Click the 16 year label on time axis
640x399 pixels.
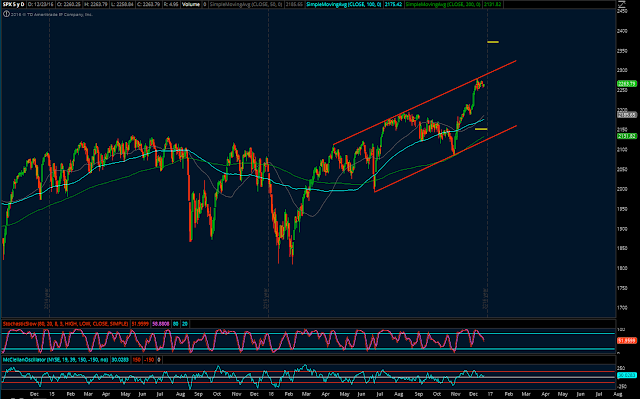[x=271, y=394]
